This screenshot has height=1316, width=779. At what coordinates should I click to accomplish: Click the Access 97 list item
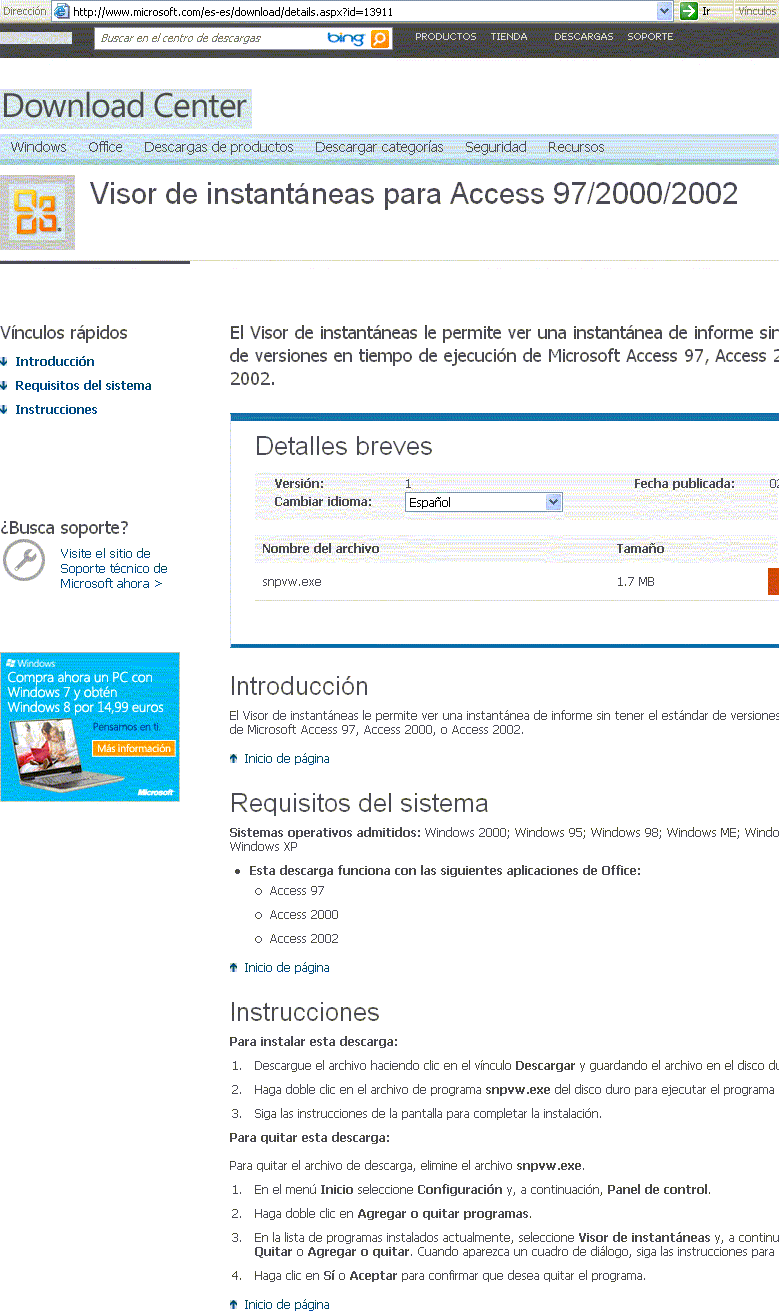[x=297, y=891]
